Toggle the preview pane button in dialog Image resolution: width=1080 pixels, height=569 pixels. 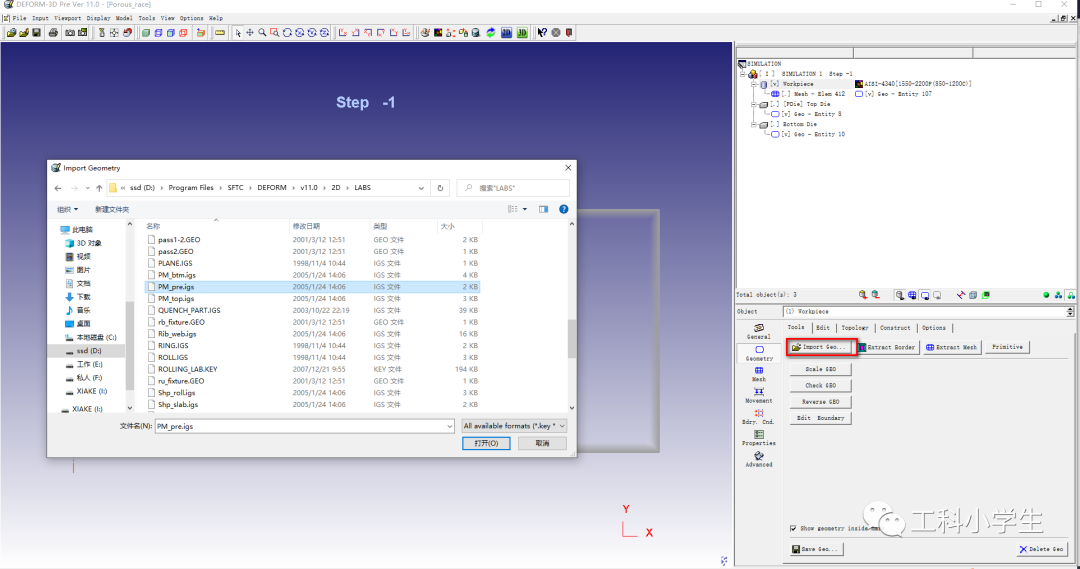click(543, 209)
